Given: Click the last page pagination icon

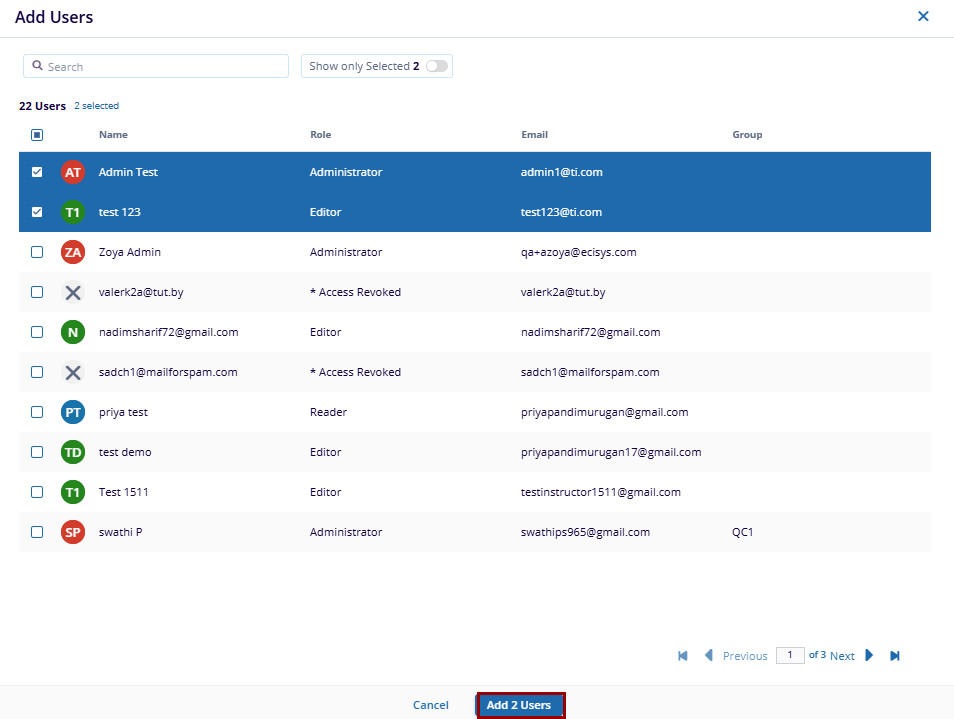Looking at the screenshot, I should coord(895,656).
